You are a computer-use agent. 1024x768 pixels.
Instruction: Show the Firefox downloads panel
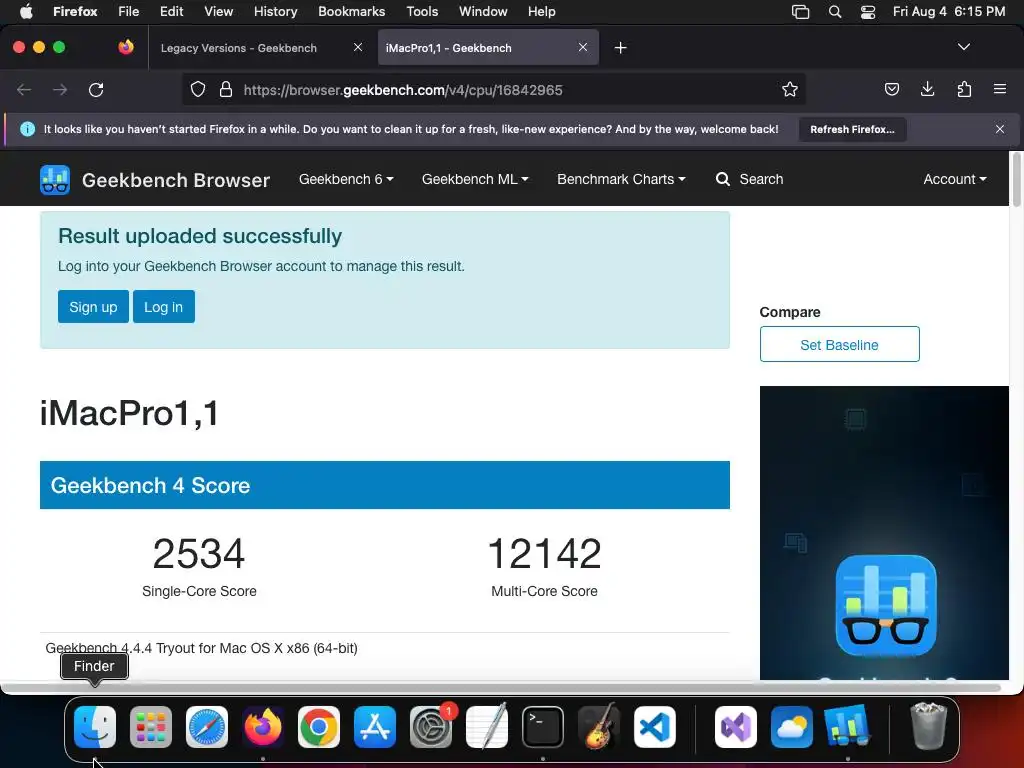pos(927,89)
